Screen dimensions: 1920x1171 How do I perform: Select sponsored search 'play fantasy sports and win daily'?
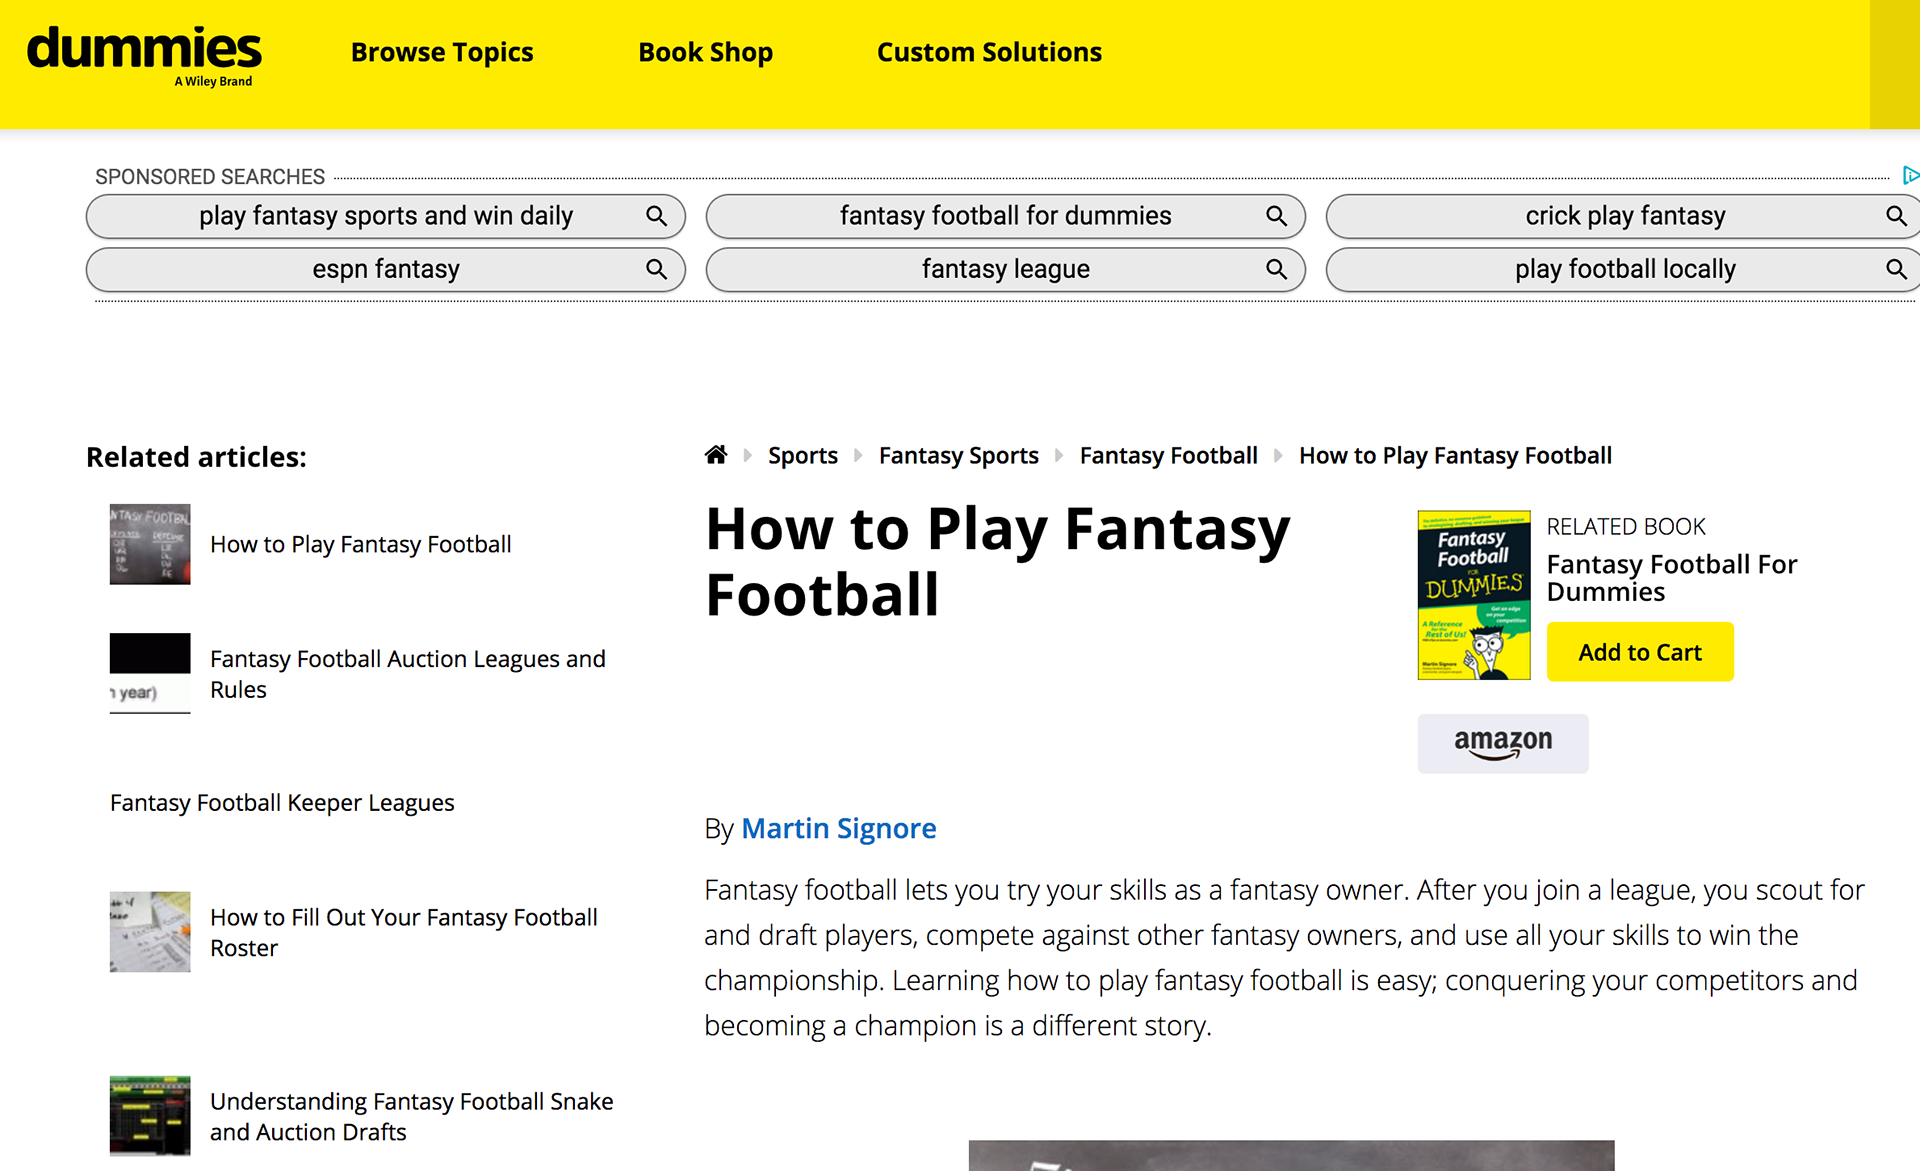[386, 216]
